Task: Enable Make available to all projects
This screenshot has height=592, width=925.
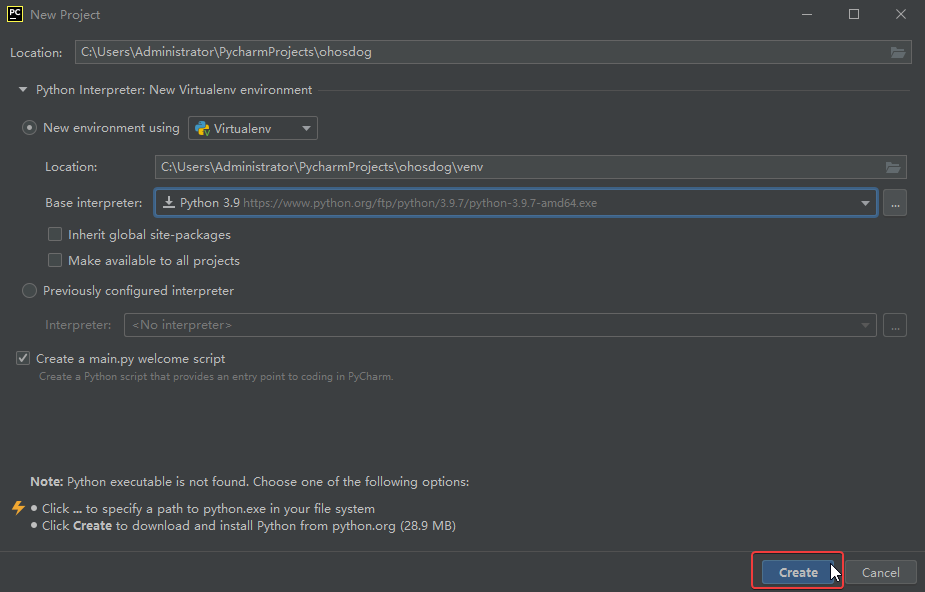Action: (55, 260)
